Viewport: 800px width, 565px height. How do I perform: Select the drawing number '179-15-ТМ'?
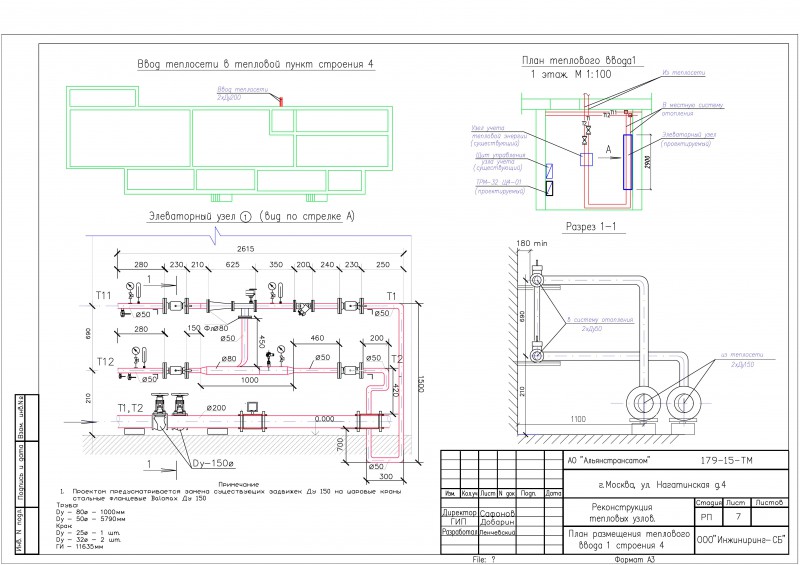[727, 460]
